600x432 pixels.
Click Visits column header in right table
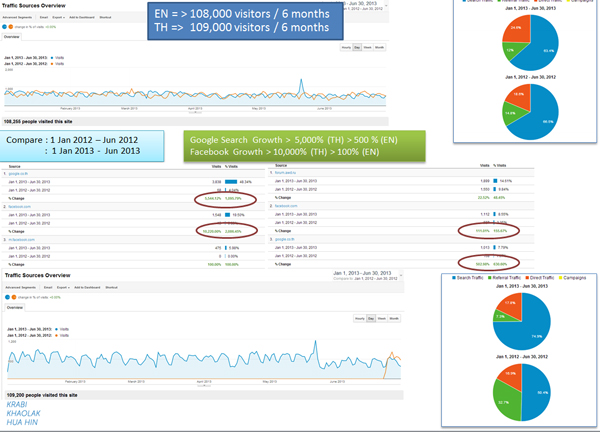[484, 166]
